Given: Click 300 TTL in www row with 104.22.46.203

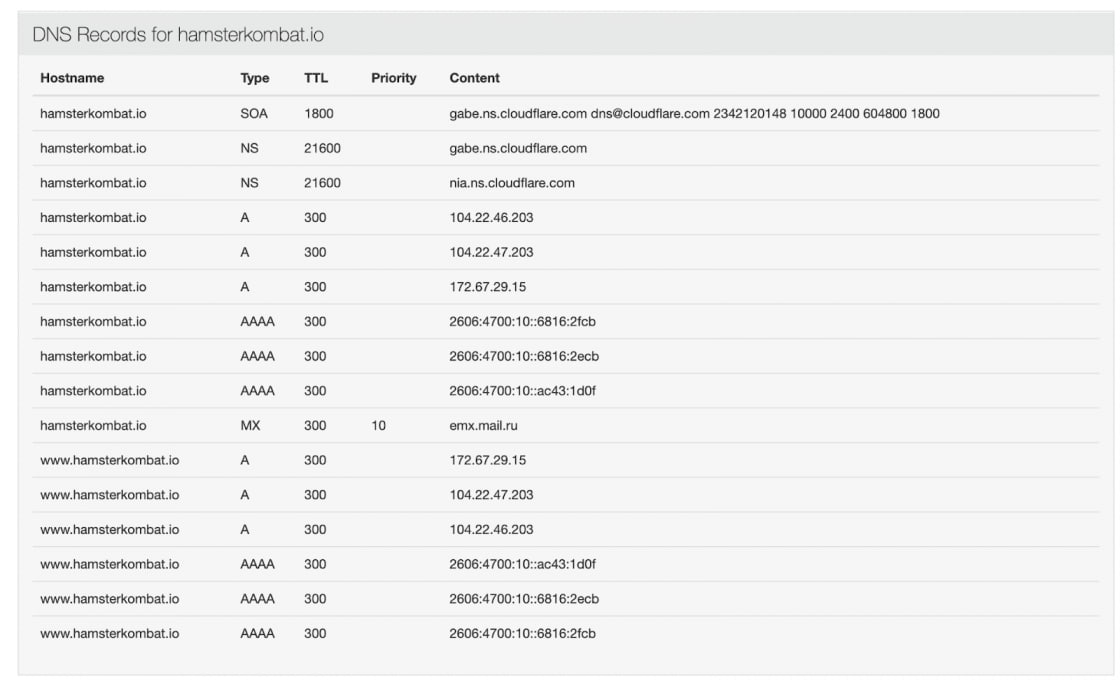Looking at the screenshot, I should 315,529.
